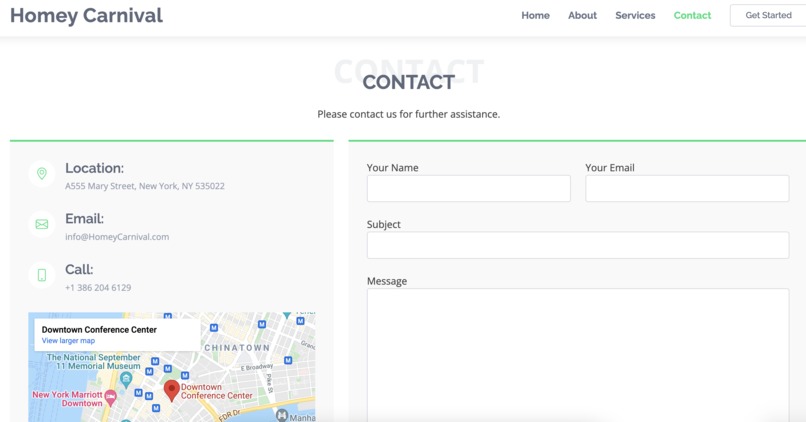The image size is (806, 422).
Task: Click the CHINATOWN label on the map
Action: click(237, 348)
